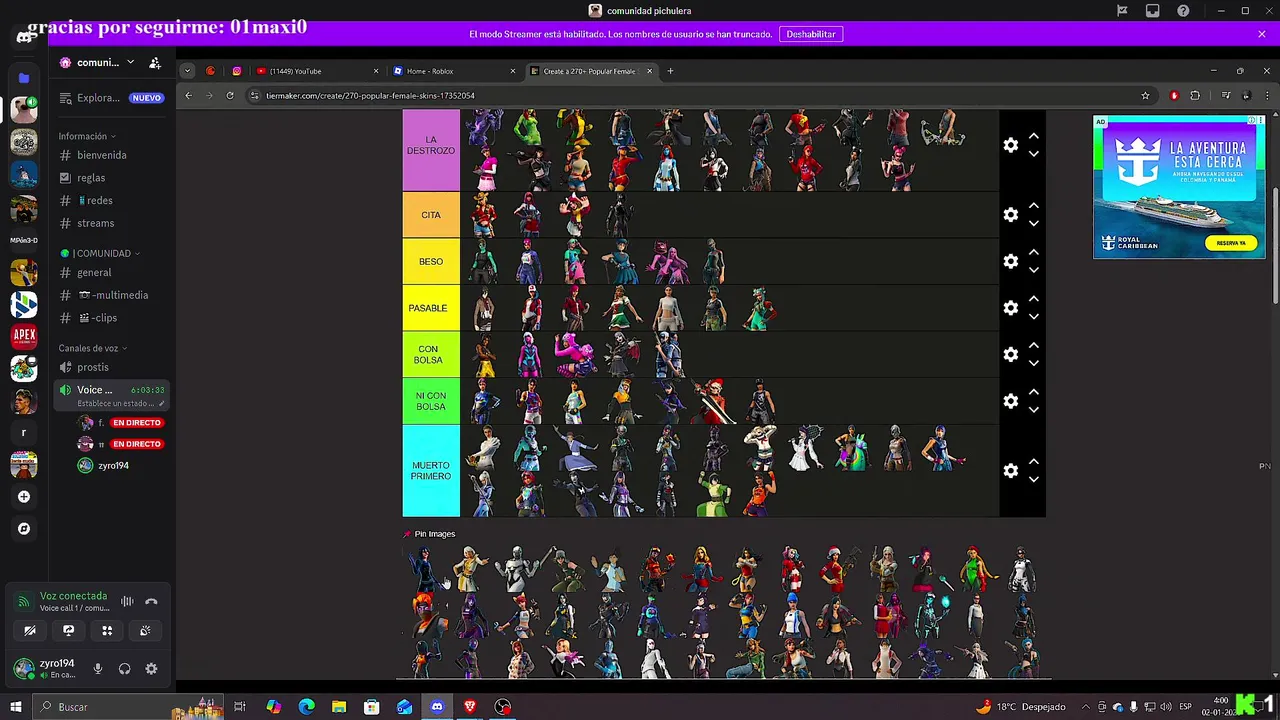This screenshot has width=1280, height=720.
Task: Click Deshabilitar to turn off Streamer mode
Action: click(810, 34)
